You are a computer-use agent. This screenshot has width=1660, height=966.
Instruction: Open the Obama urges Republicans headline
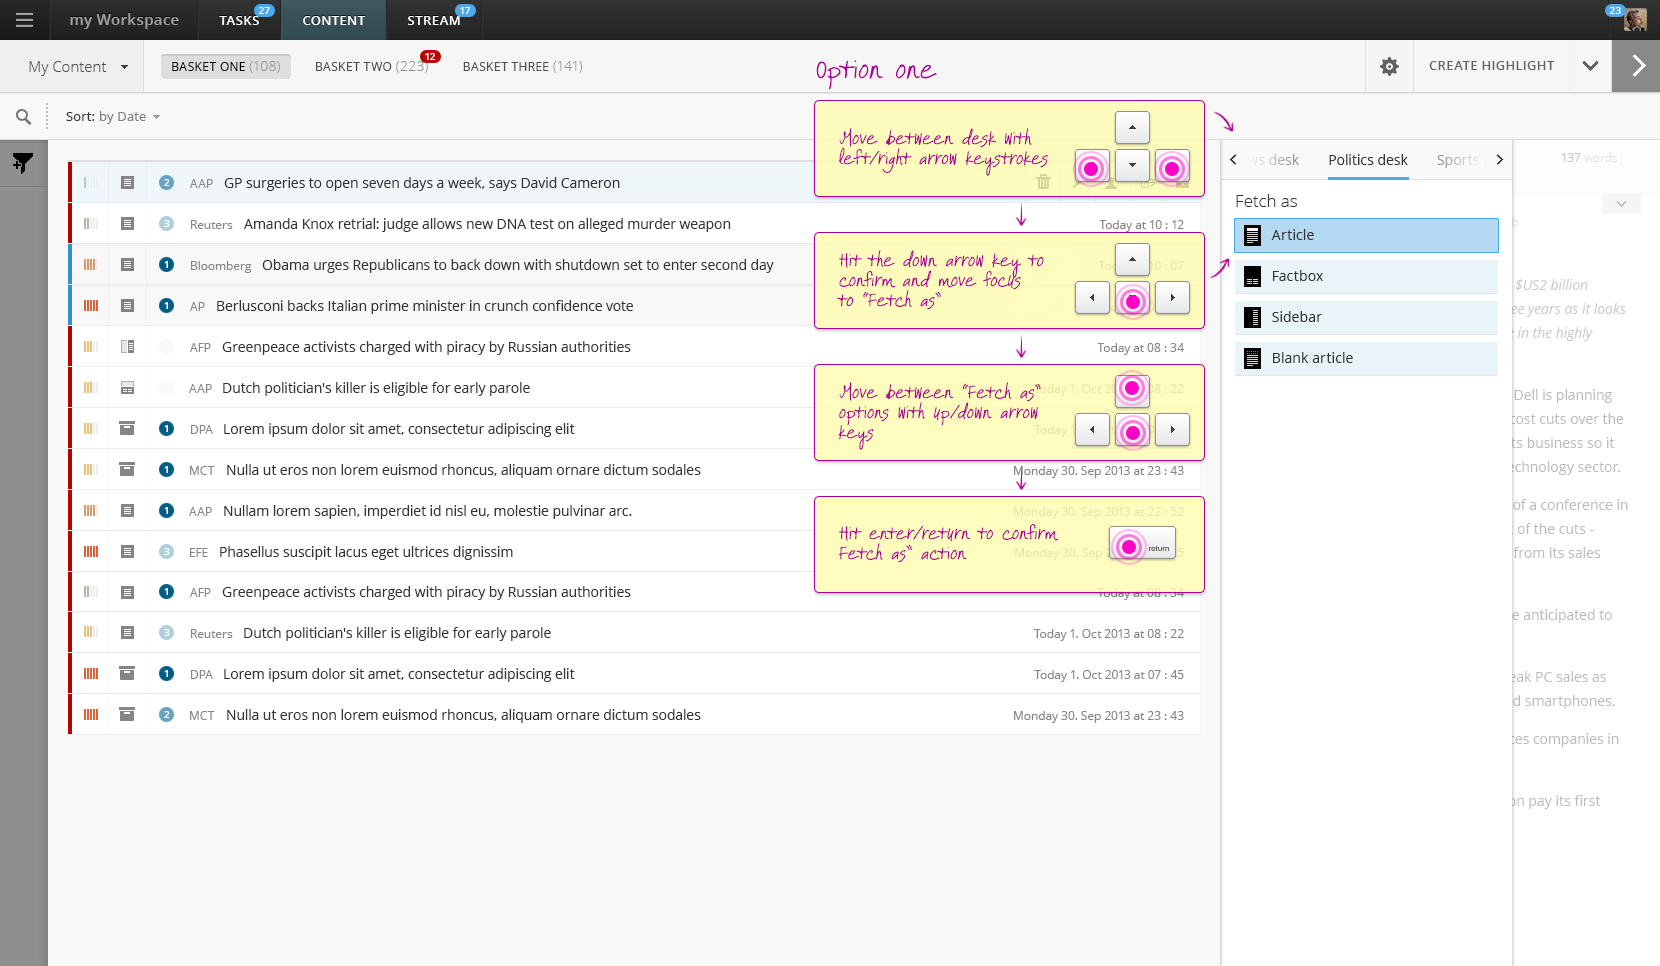[x=518, y=265]
